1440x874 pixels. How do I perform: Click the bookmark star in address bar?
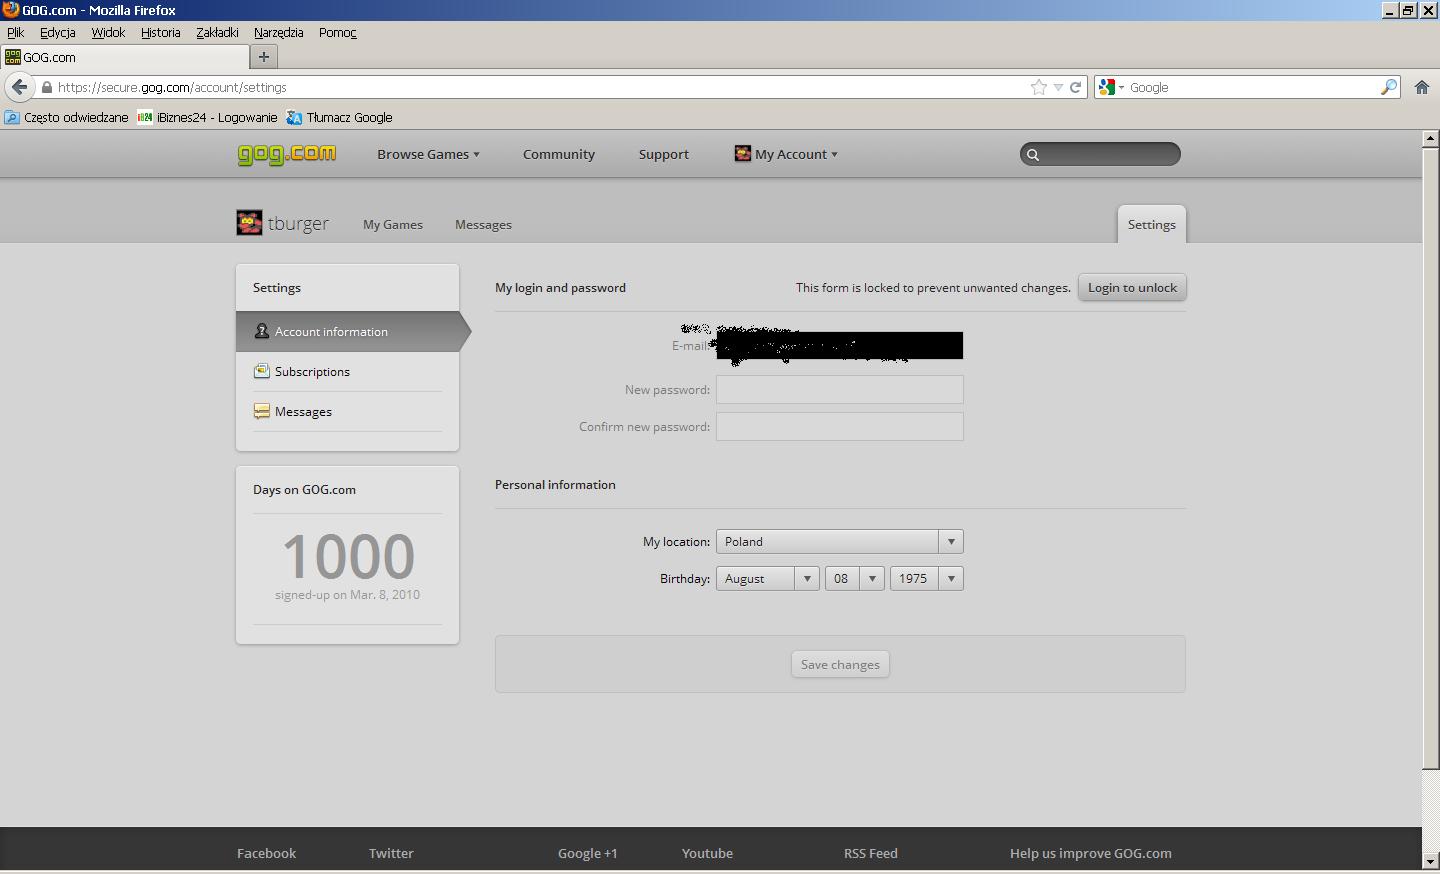tap(1039, 87)
